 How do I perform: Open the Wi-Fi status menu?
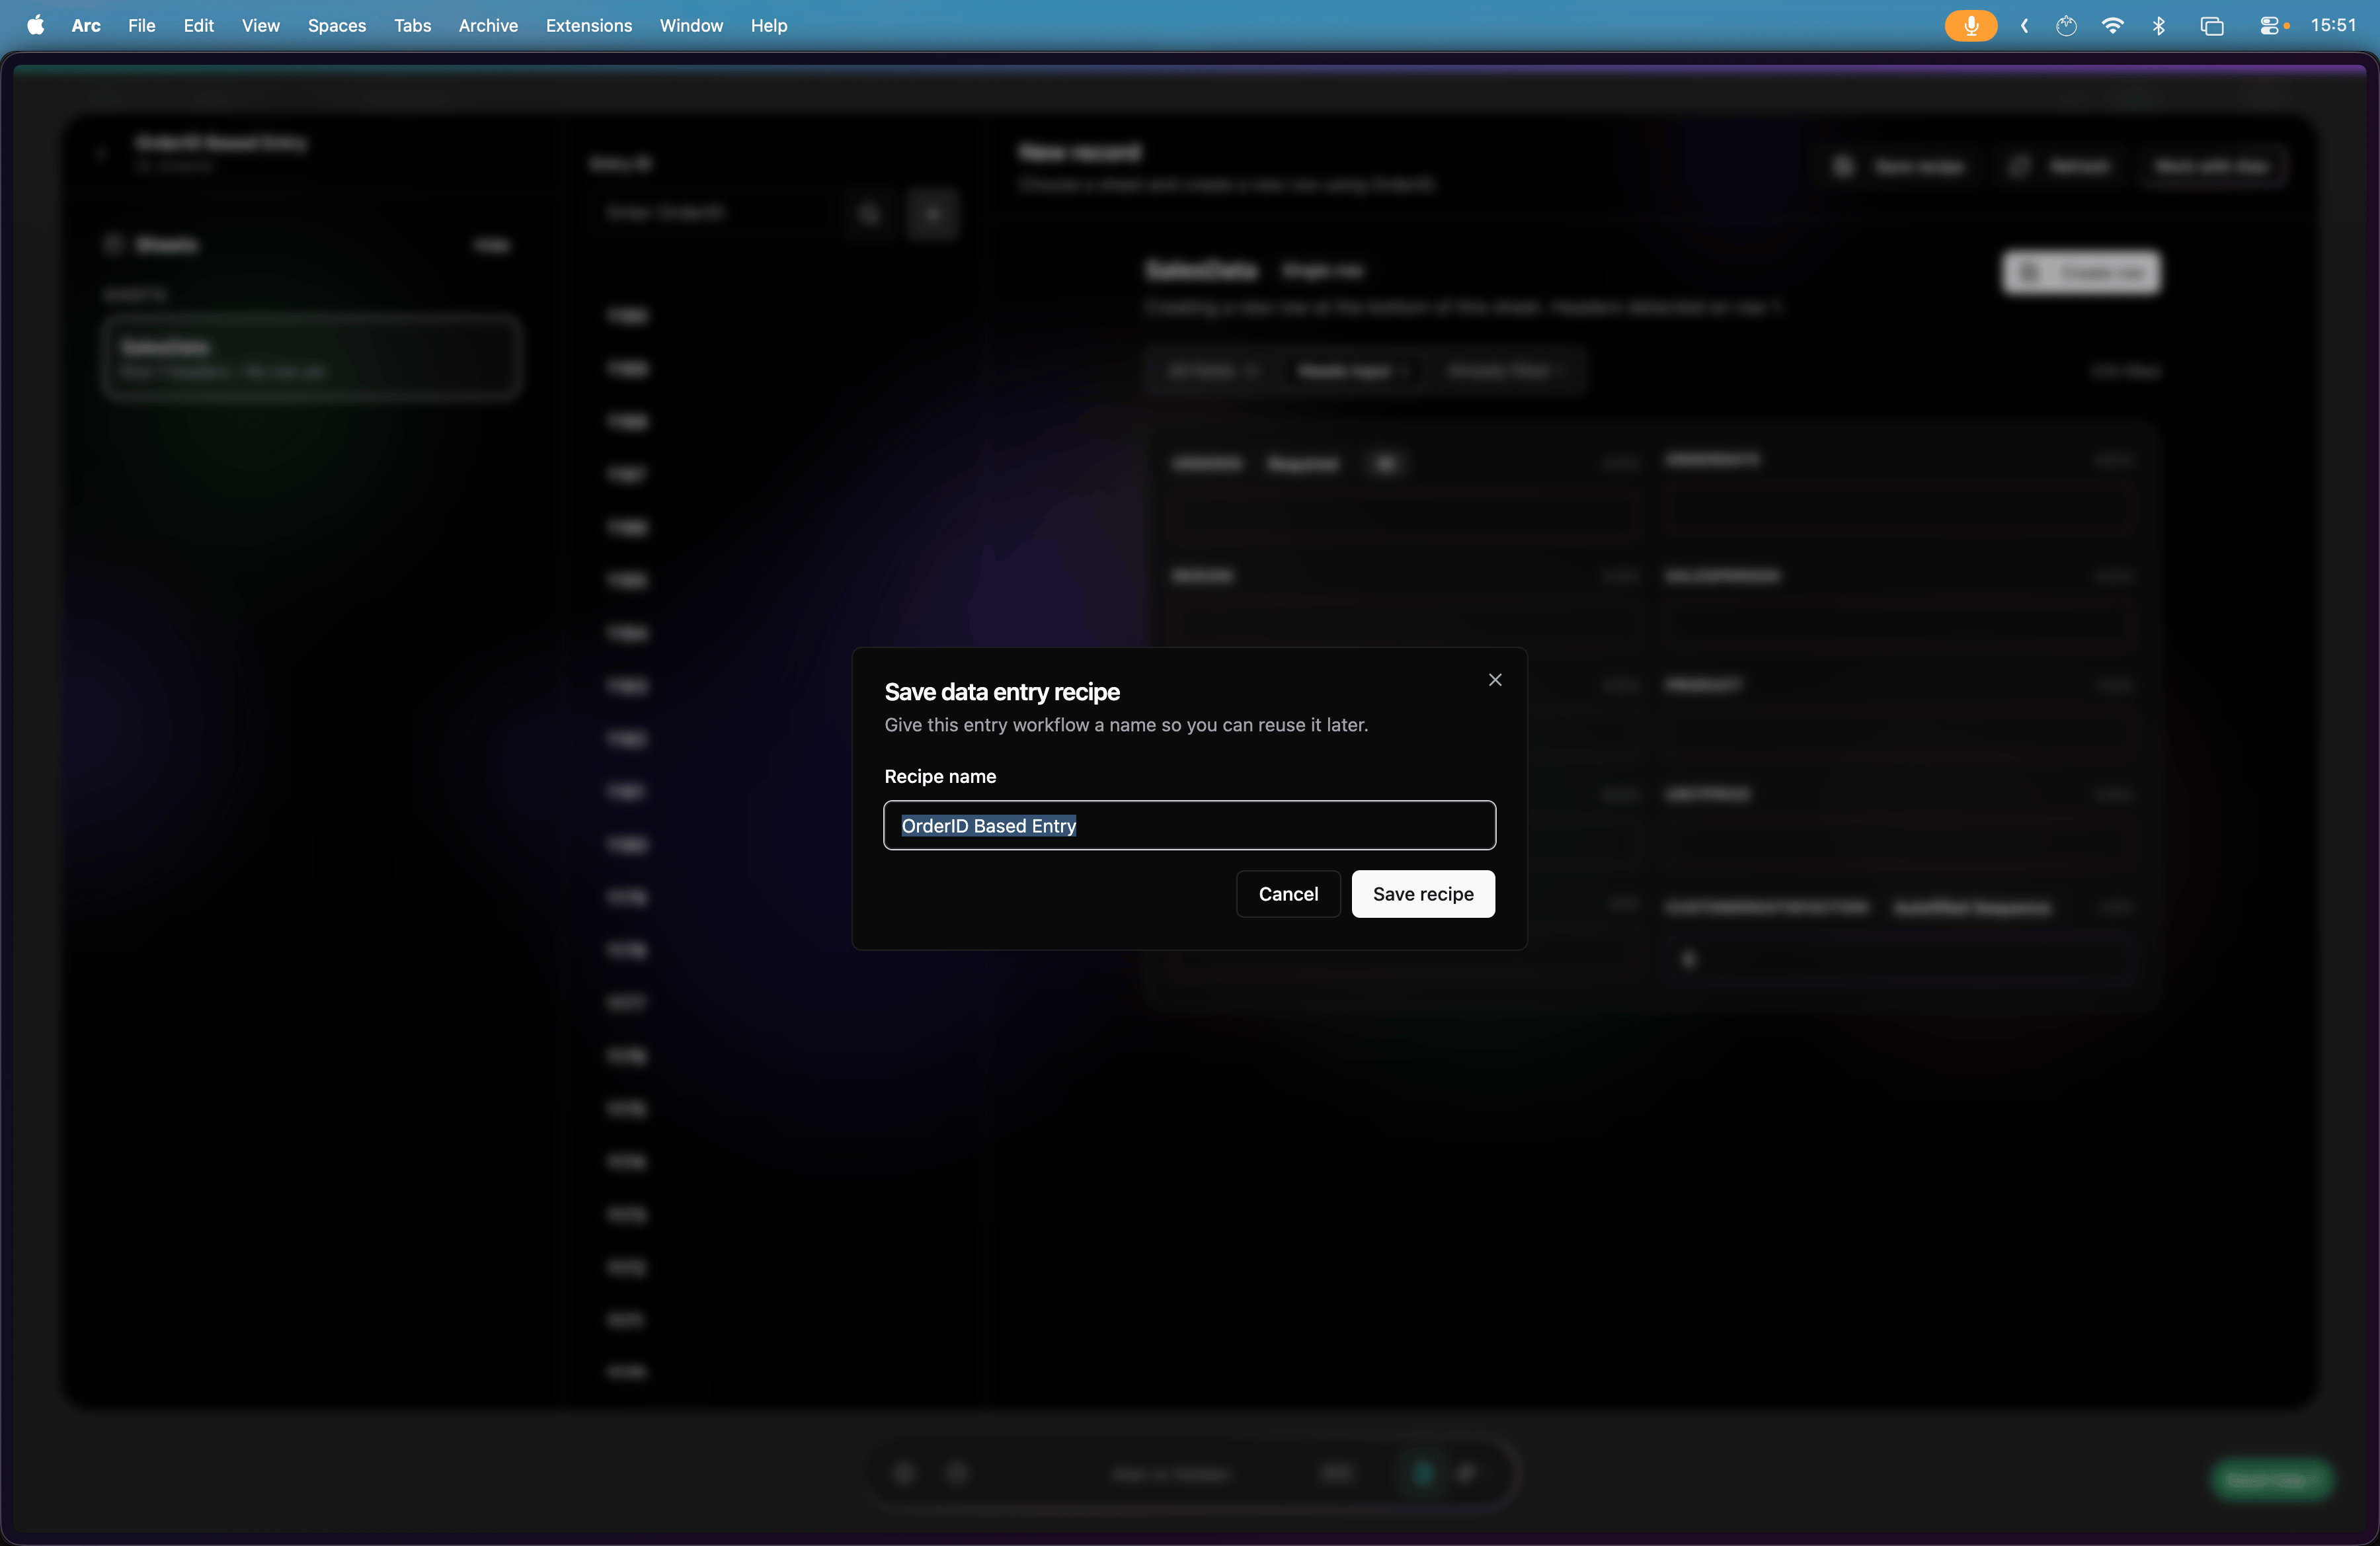(2112, 25)
